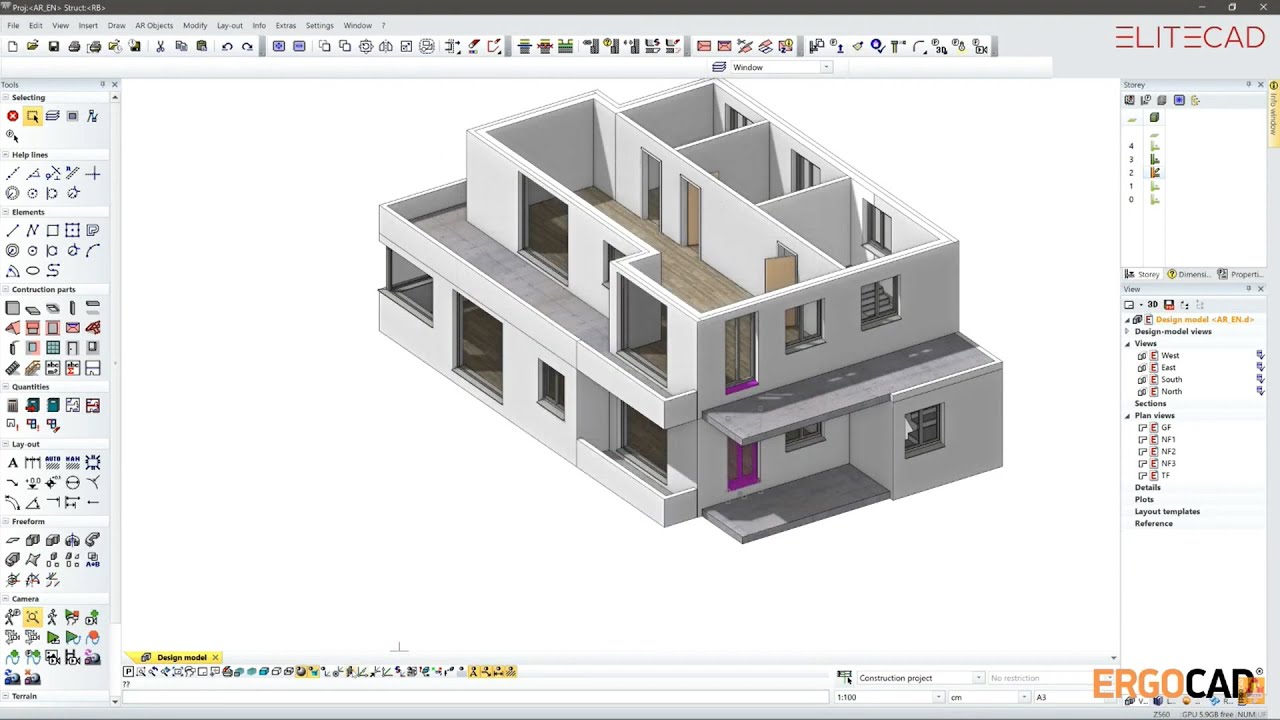Toggle storey 2 active marker
The height and width of the screenshot is (720, 1280).
1155,173
